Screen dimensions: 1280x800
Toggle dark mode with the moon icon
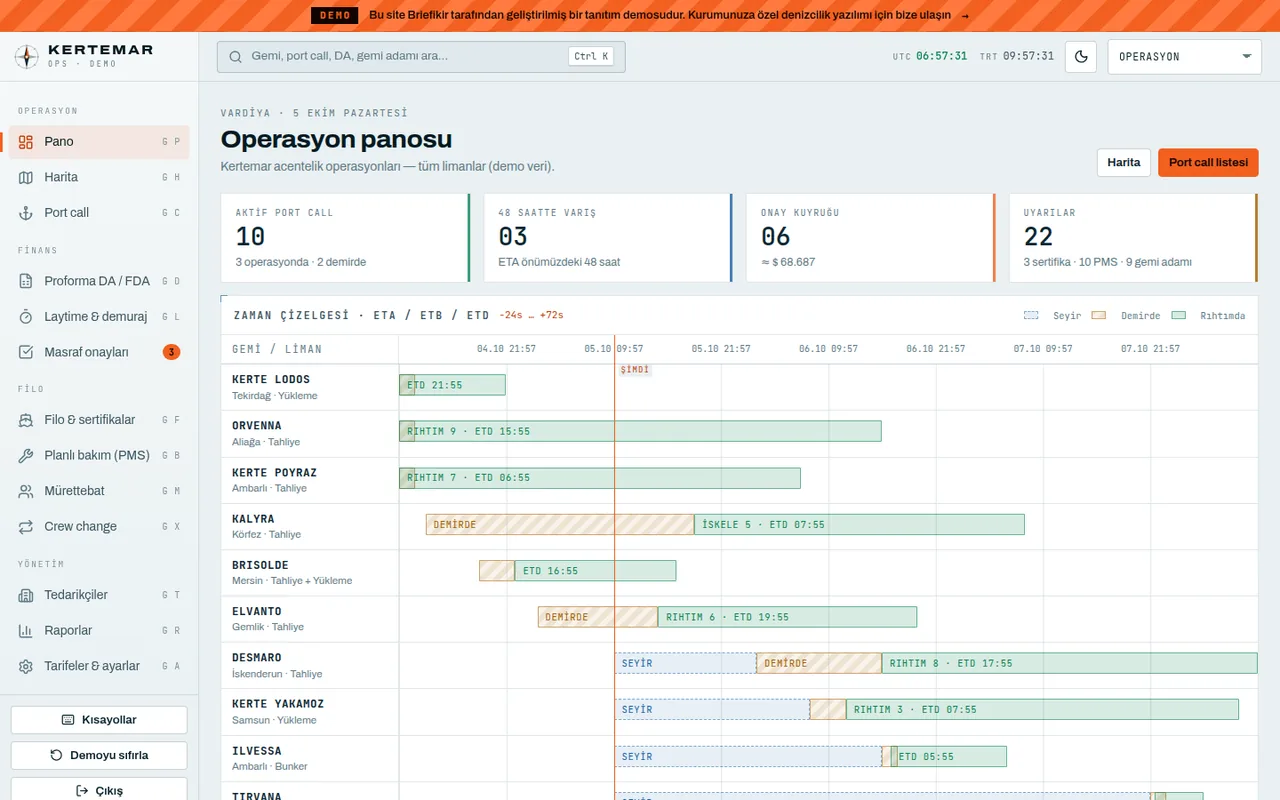pyautogui.click(x=1081, y=57)
